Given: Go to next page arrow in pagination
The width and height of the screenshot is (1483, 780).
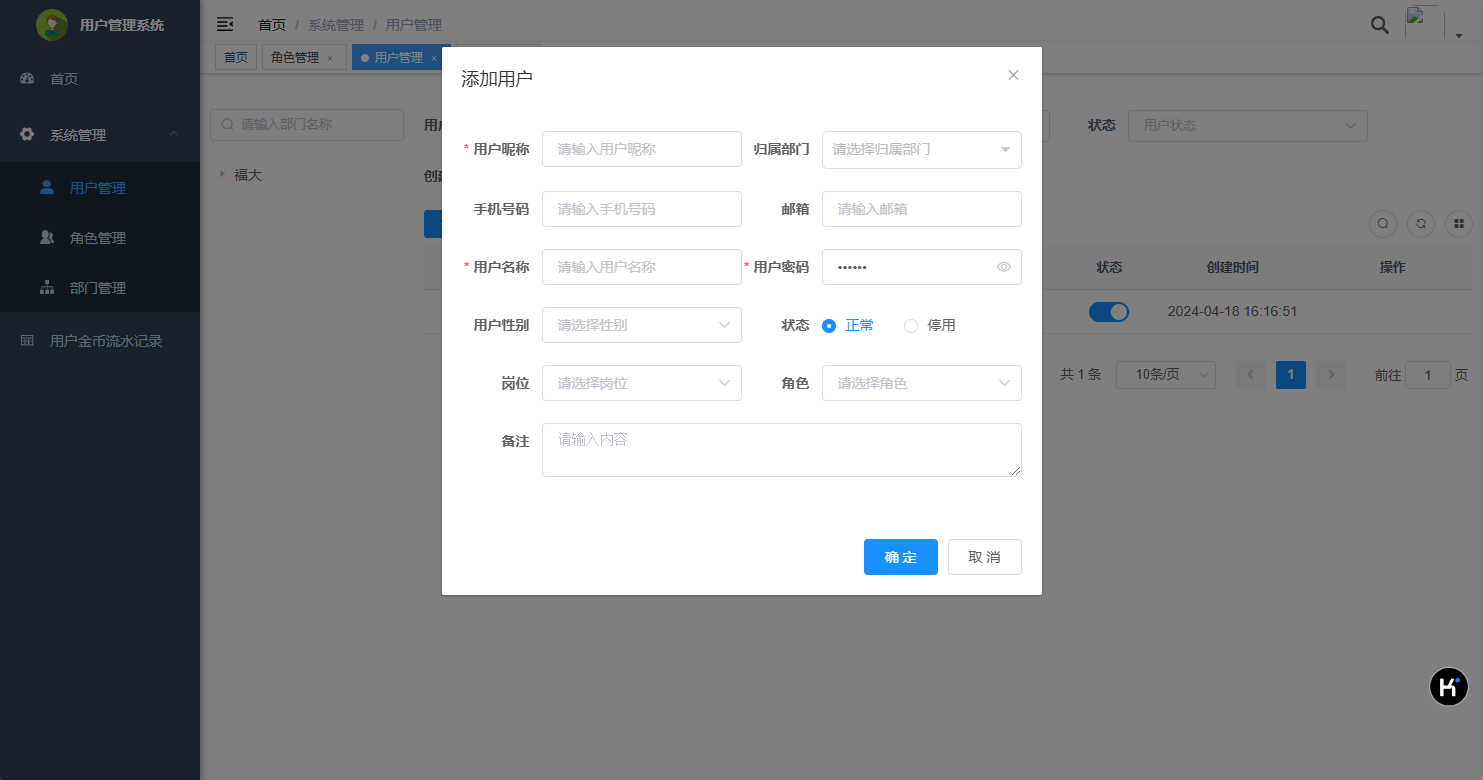Looking at the screenshot, I should point(1330,375).
